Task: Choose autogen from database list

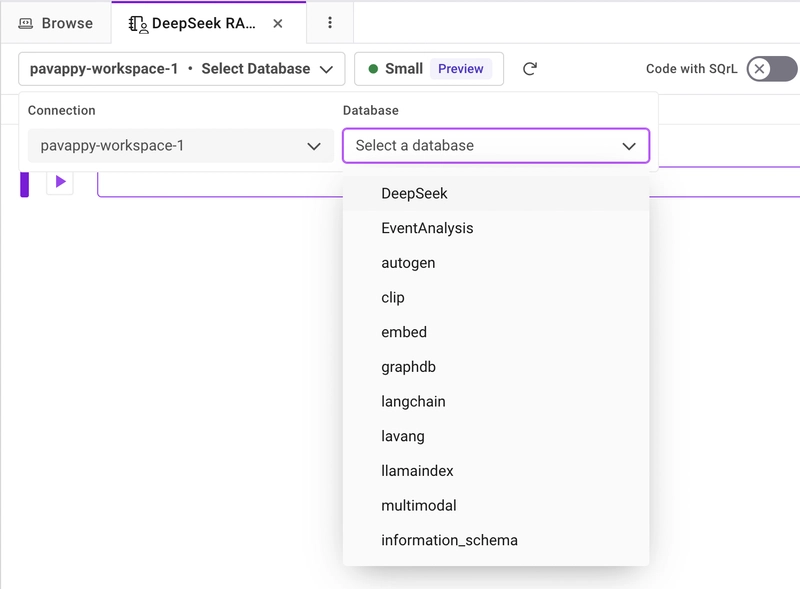Action: [x=496, y=263]
